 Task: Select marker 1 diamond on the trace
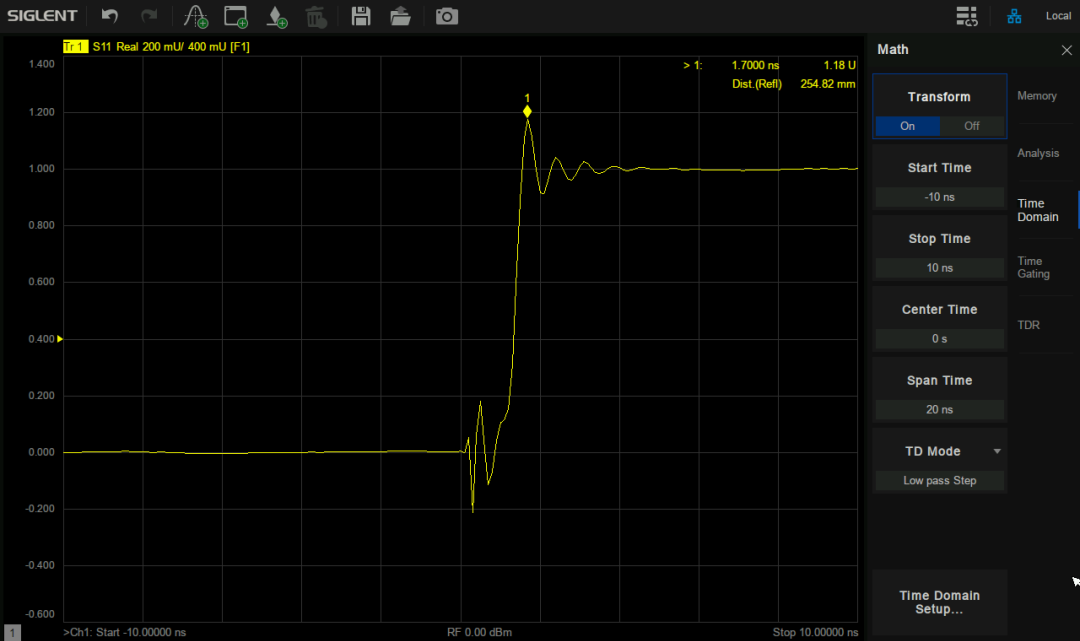tap(527, 112)
